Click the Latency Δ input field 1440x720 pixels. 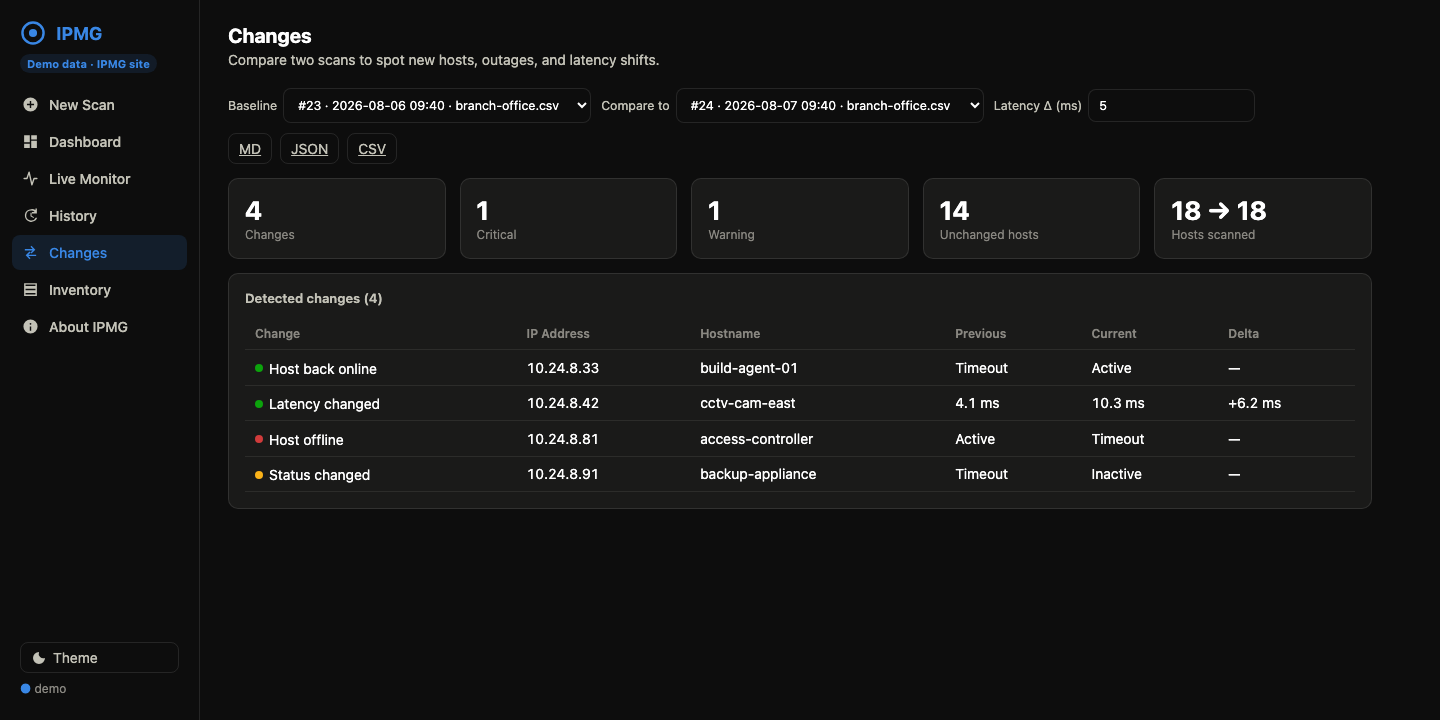tap(1171, 106)
